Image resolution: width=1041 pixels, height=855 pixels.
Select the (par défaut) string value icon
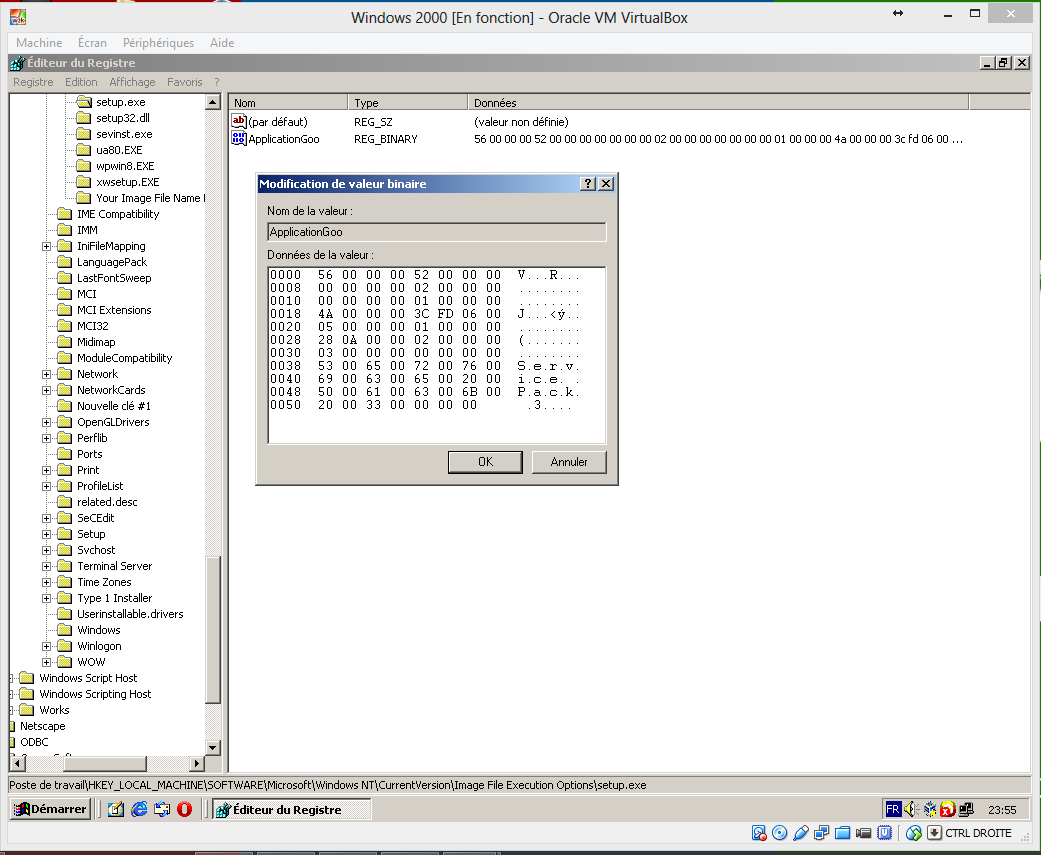239,121
